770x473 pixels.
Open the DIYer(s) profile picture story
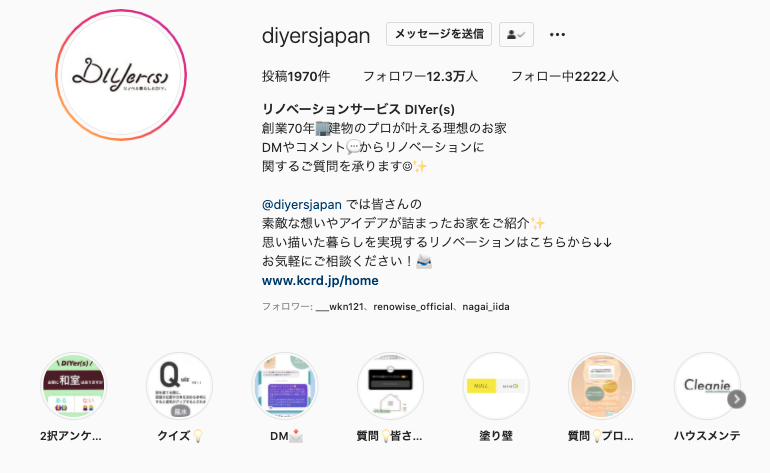[x=121, y=75]
